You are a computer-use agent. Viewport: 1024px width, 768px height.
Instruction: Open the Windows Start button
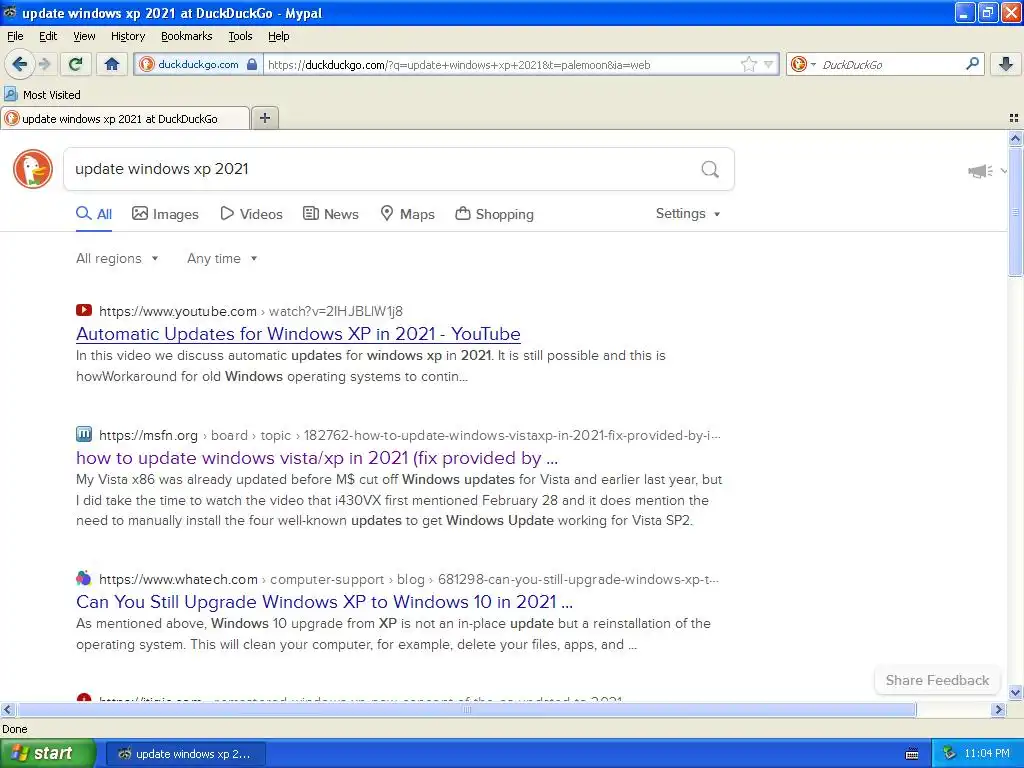pos(47,753)
